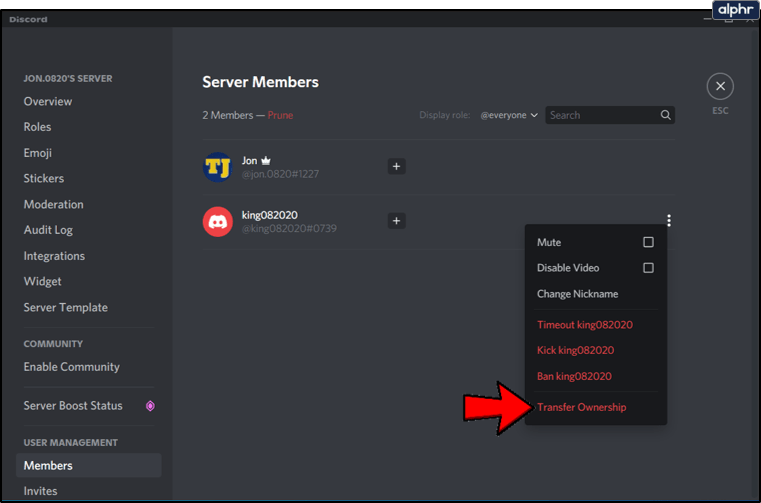
Task: Select Transfer Ownership from context menu
Action: (x=581, y=407)
